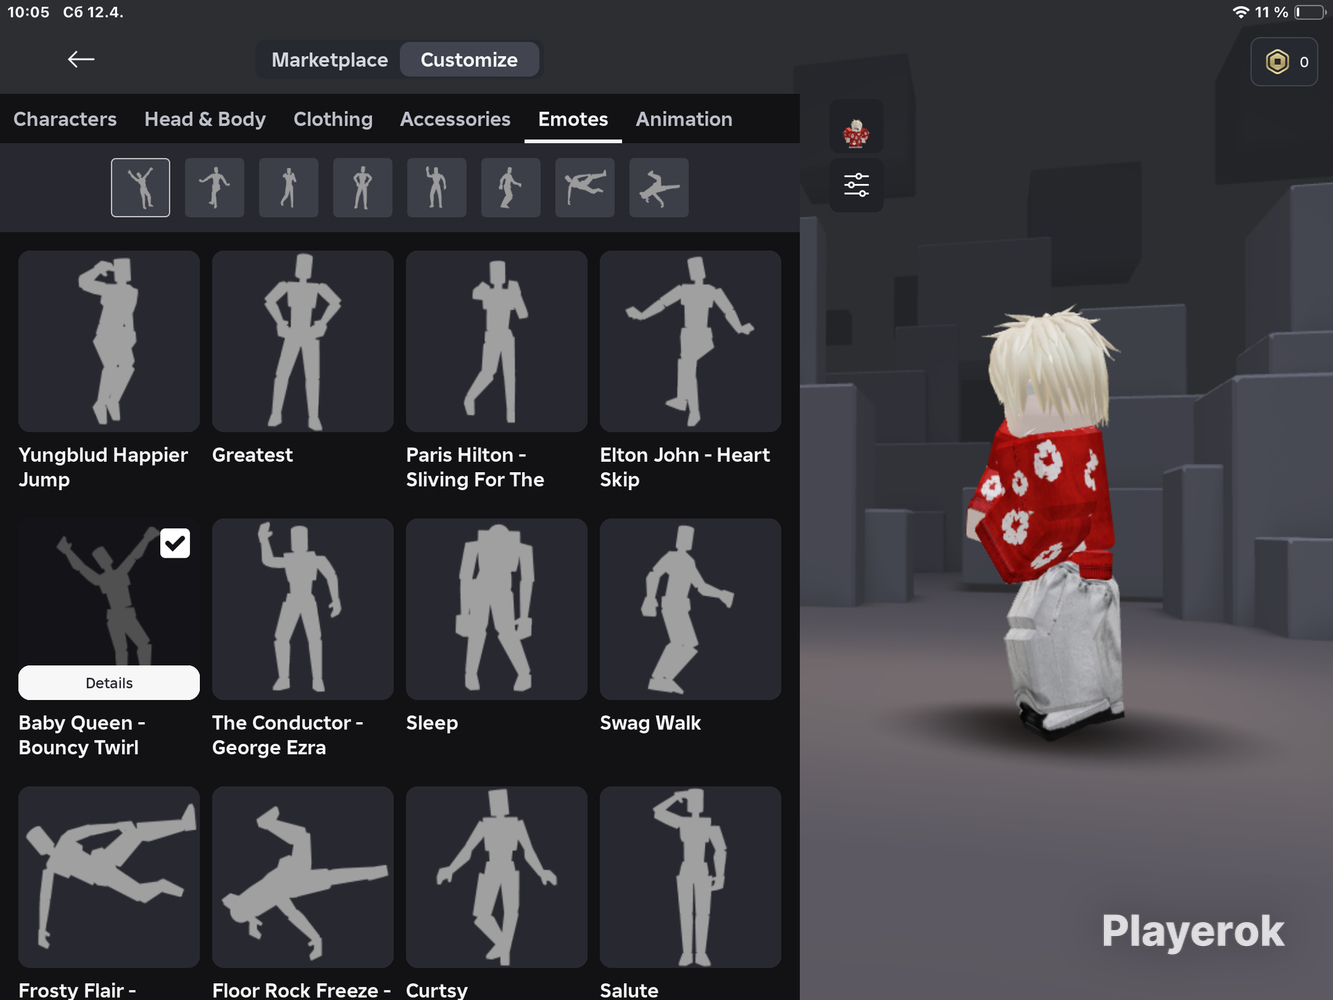Tap the Wi-Fi status icon
Image resolution: width=1333 pixels, height=1000 pixels.
click(1241, 12)
